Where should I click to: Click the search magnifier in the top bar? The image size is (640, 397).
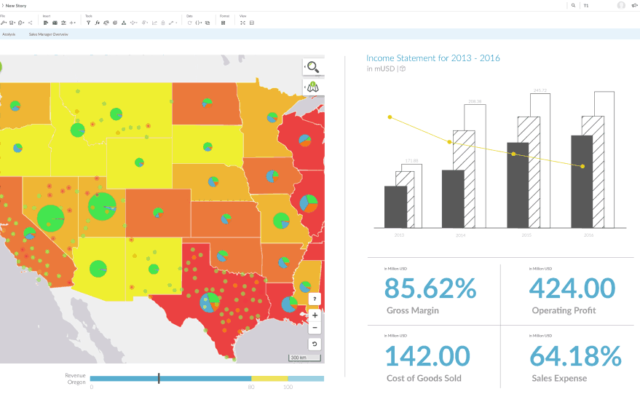(573, 5)
